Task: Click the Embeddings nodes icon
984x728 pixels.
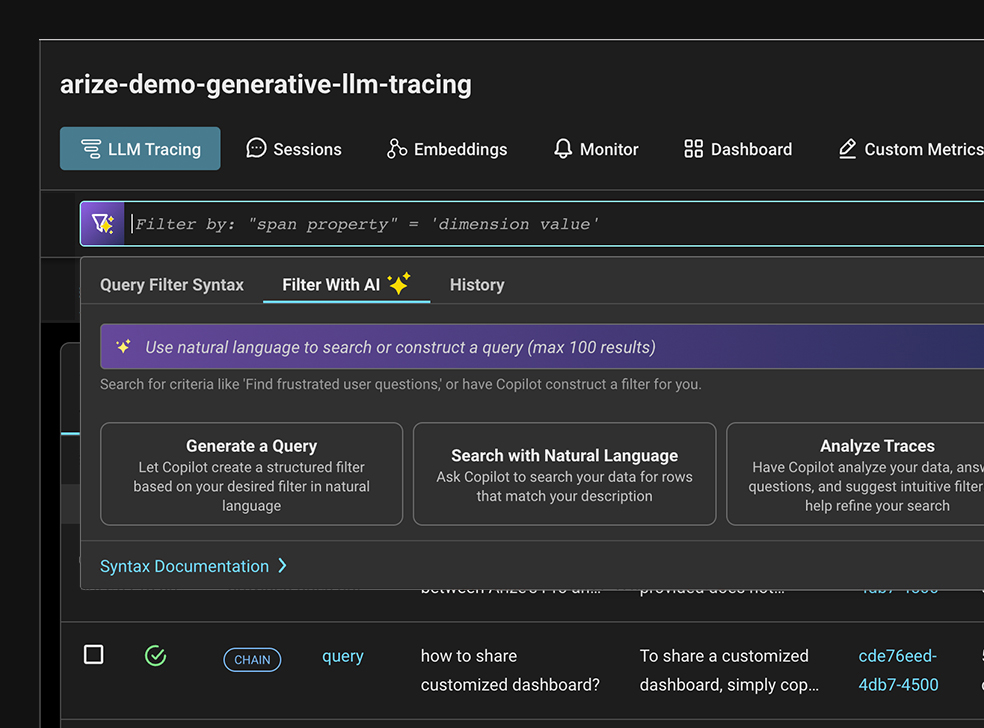Action: (397, 149)
